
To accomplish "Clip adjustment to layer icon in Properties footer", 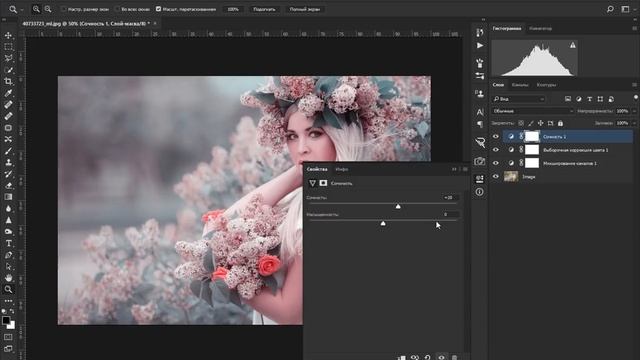I will point(401,357).
